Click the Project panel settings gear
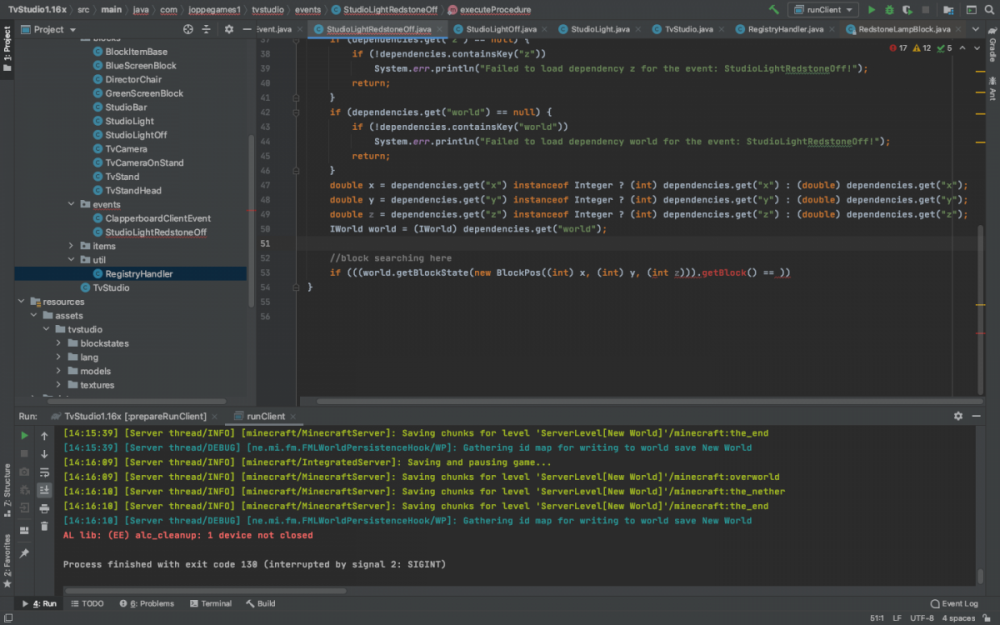Image resolution: width=1000 pixels, height=625 pixels. pos(229,29)
